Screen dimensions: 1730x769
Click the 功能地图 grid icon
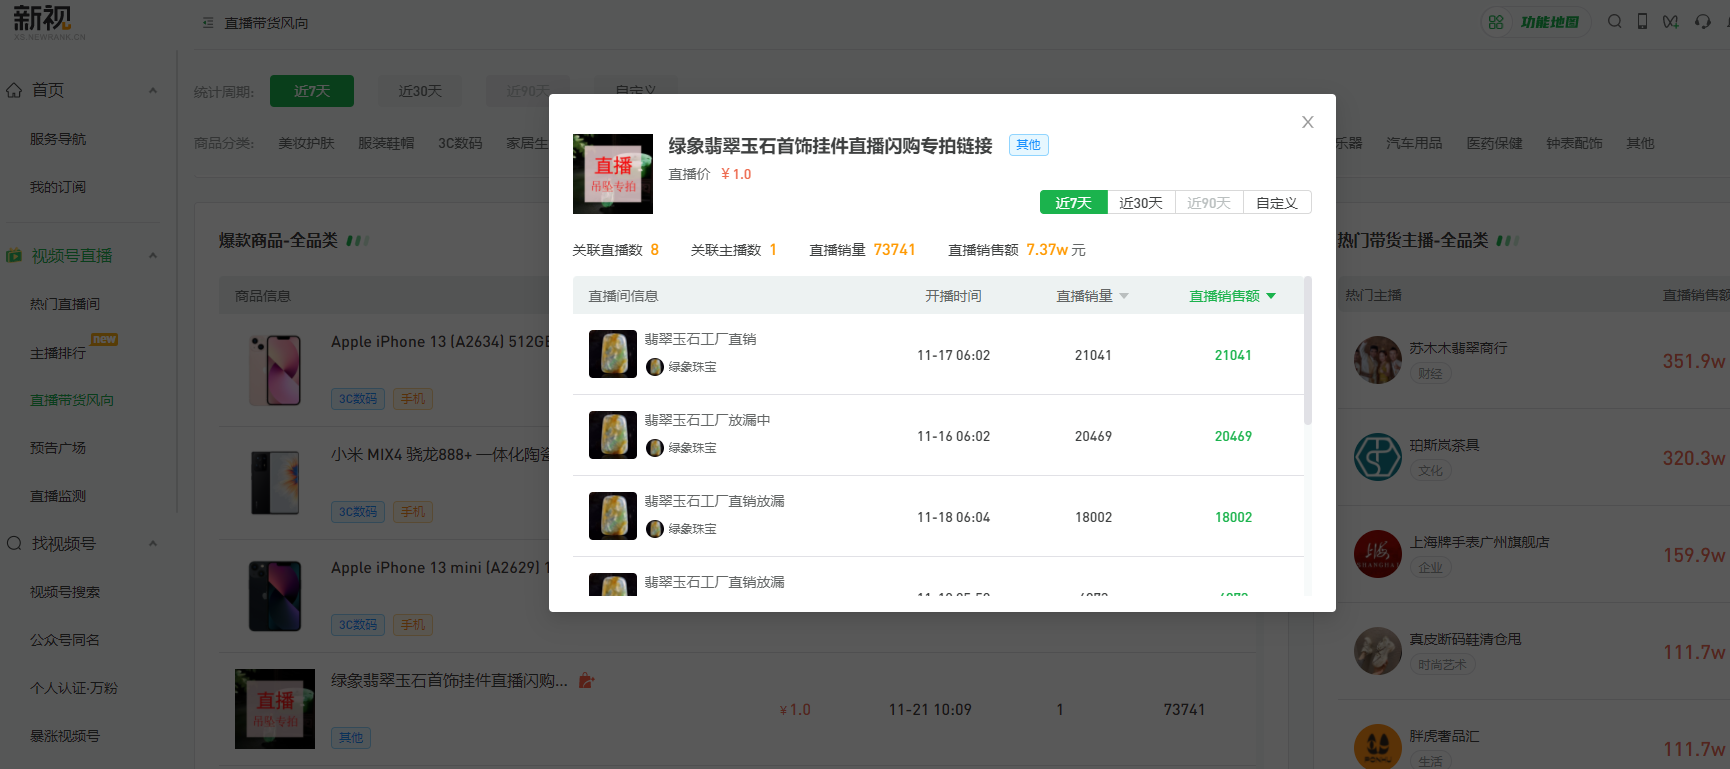pos(1496,22)
